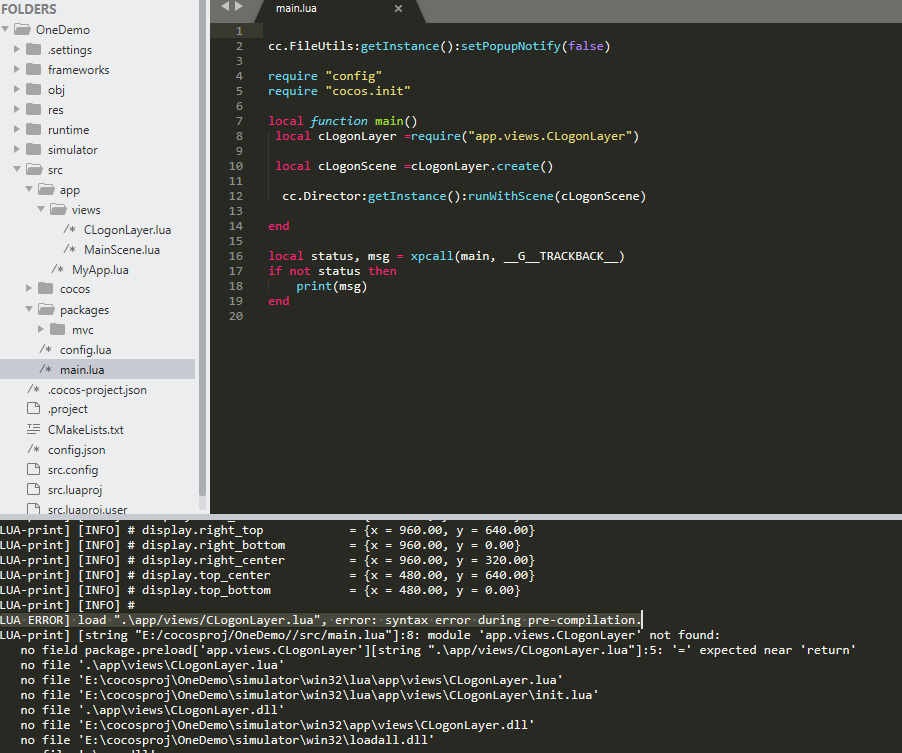
Task: Click line number 8 in gutter
Action: pyautogui.click(x=239, y=136)
